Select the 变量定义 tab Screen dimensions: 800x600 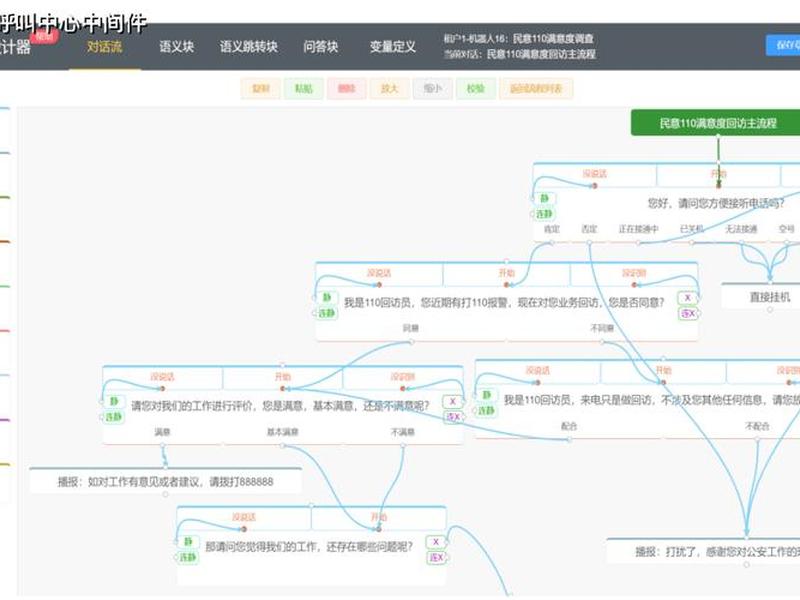pyautogui.click(x=392, y=47)
